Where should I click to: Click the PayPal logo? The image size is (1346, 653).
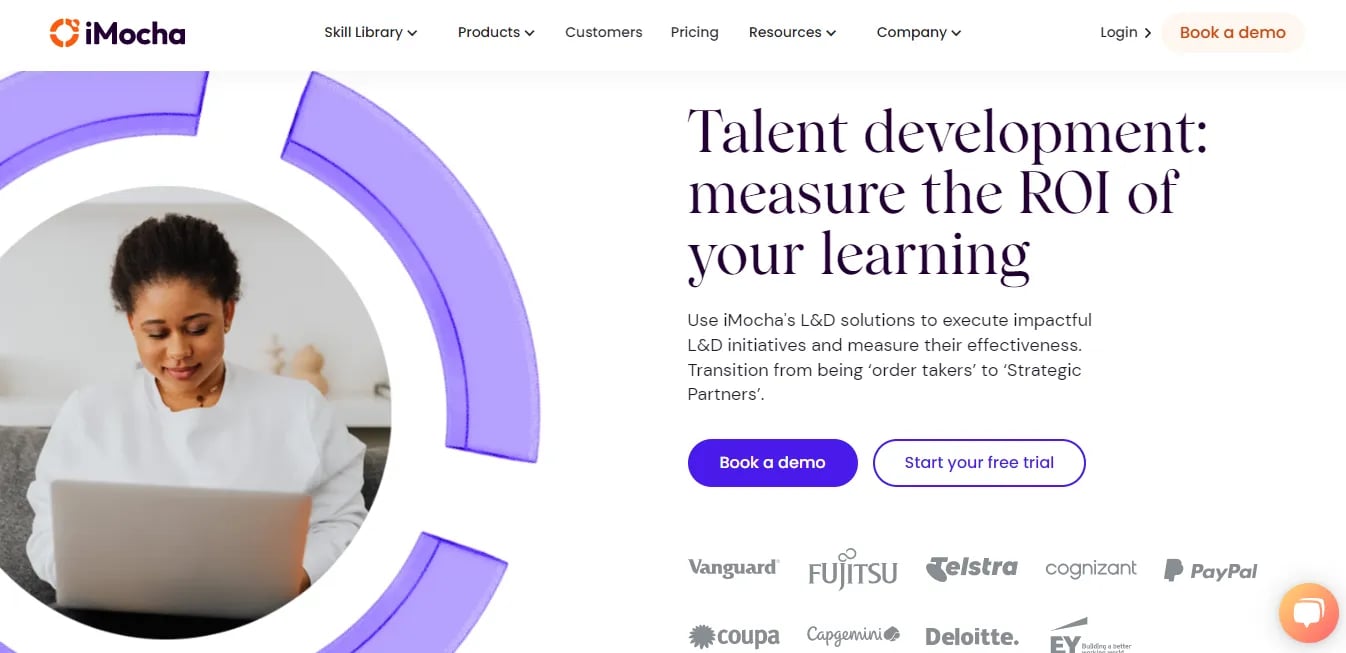click(1209, 570)
